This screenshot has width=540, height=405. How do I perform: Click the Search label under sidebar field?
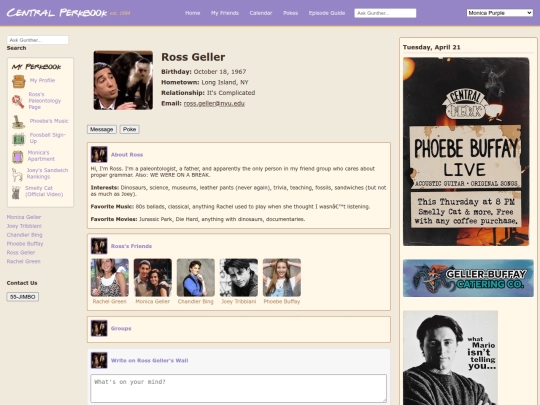click(x=16, y=48)
